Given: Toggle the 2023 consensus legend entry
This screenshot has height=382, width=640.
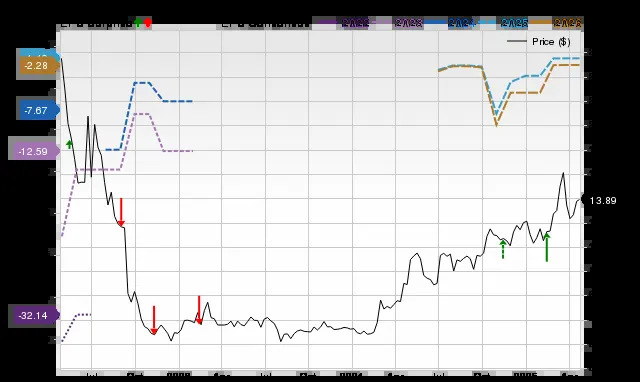Looking at the screenshot, I should [x=399, y=23].
